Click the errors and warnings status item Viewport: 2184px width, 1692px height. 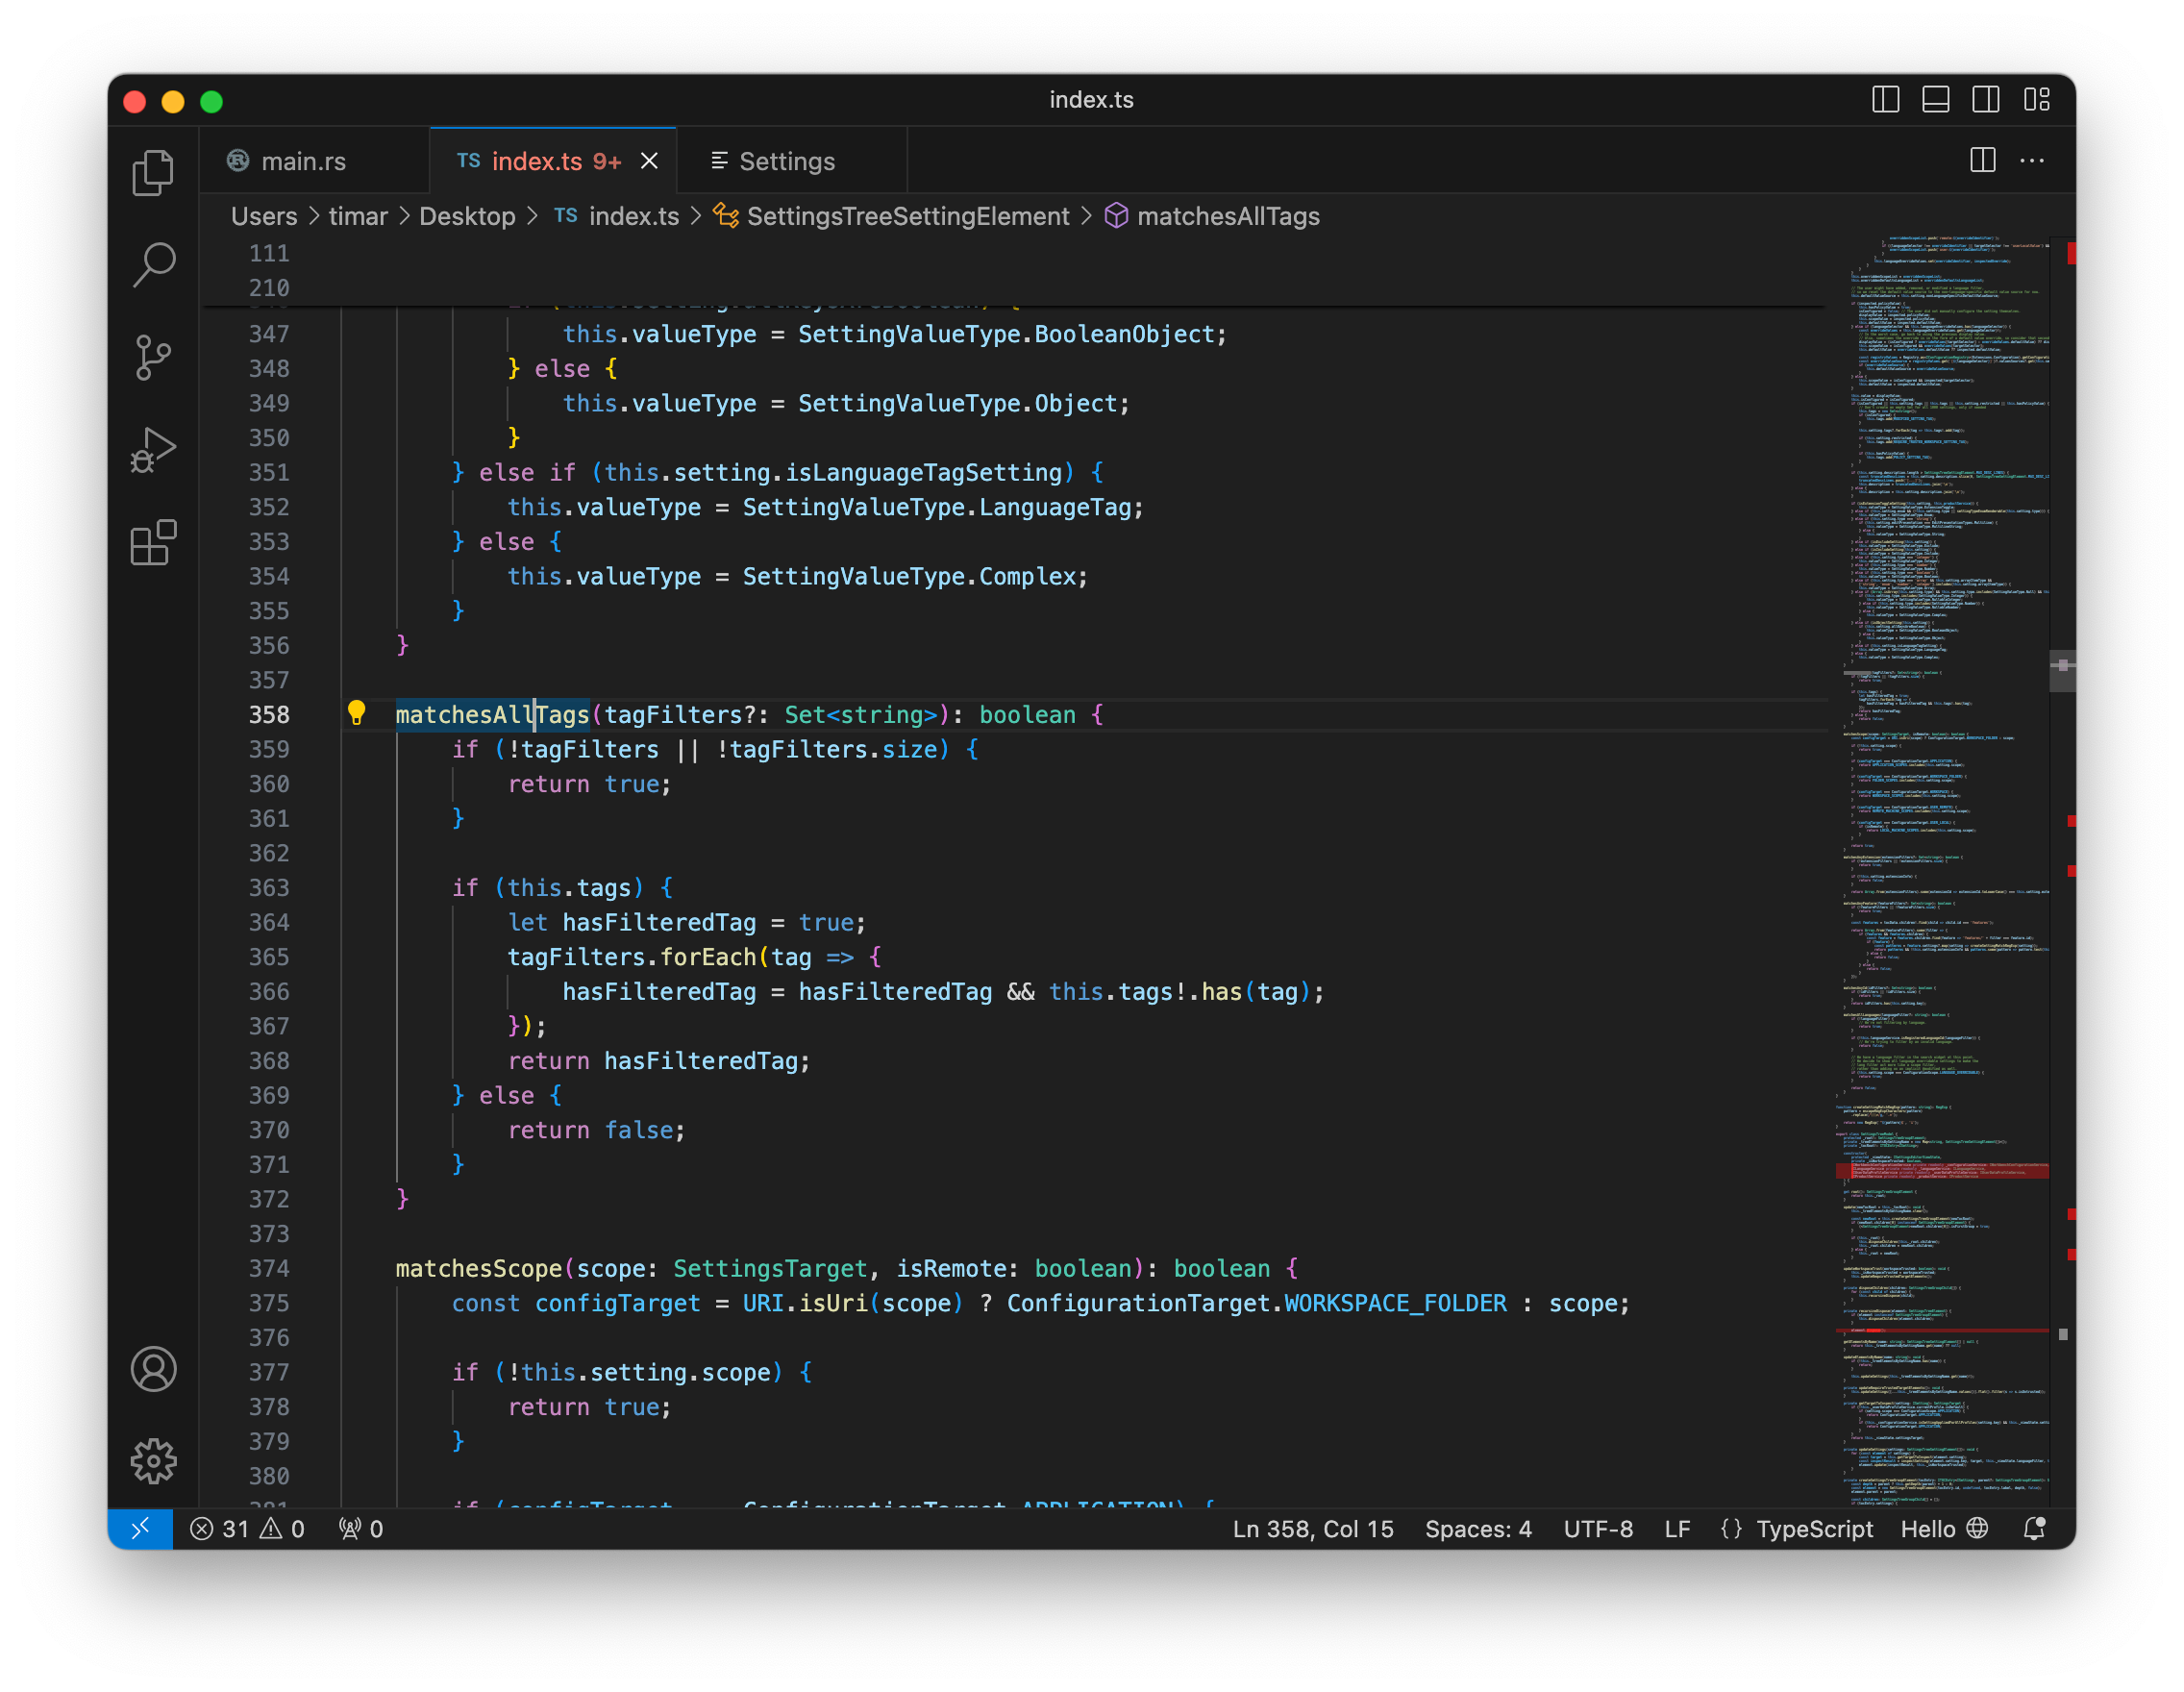coord(245,1528)
